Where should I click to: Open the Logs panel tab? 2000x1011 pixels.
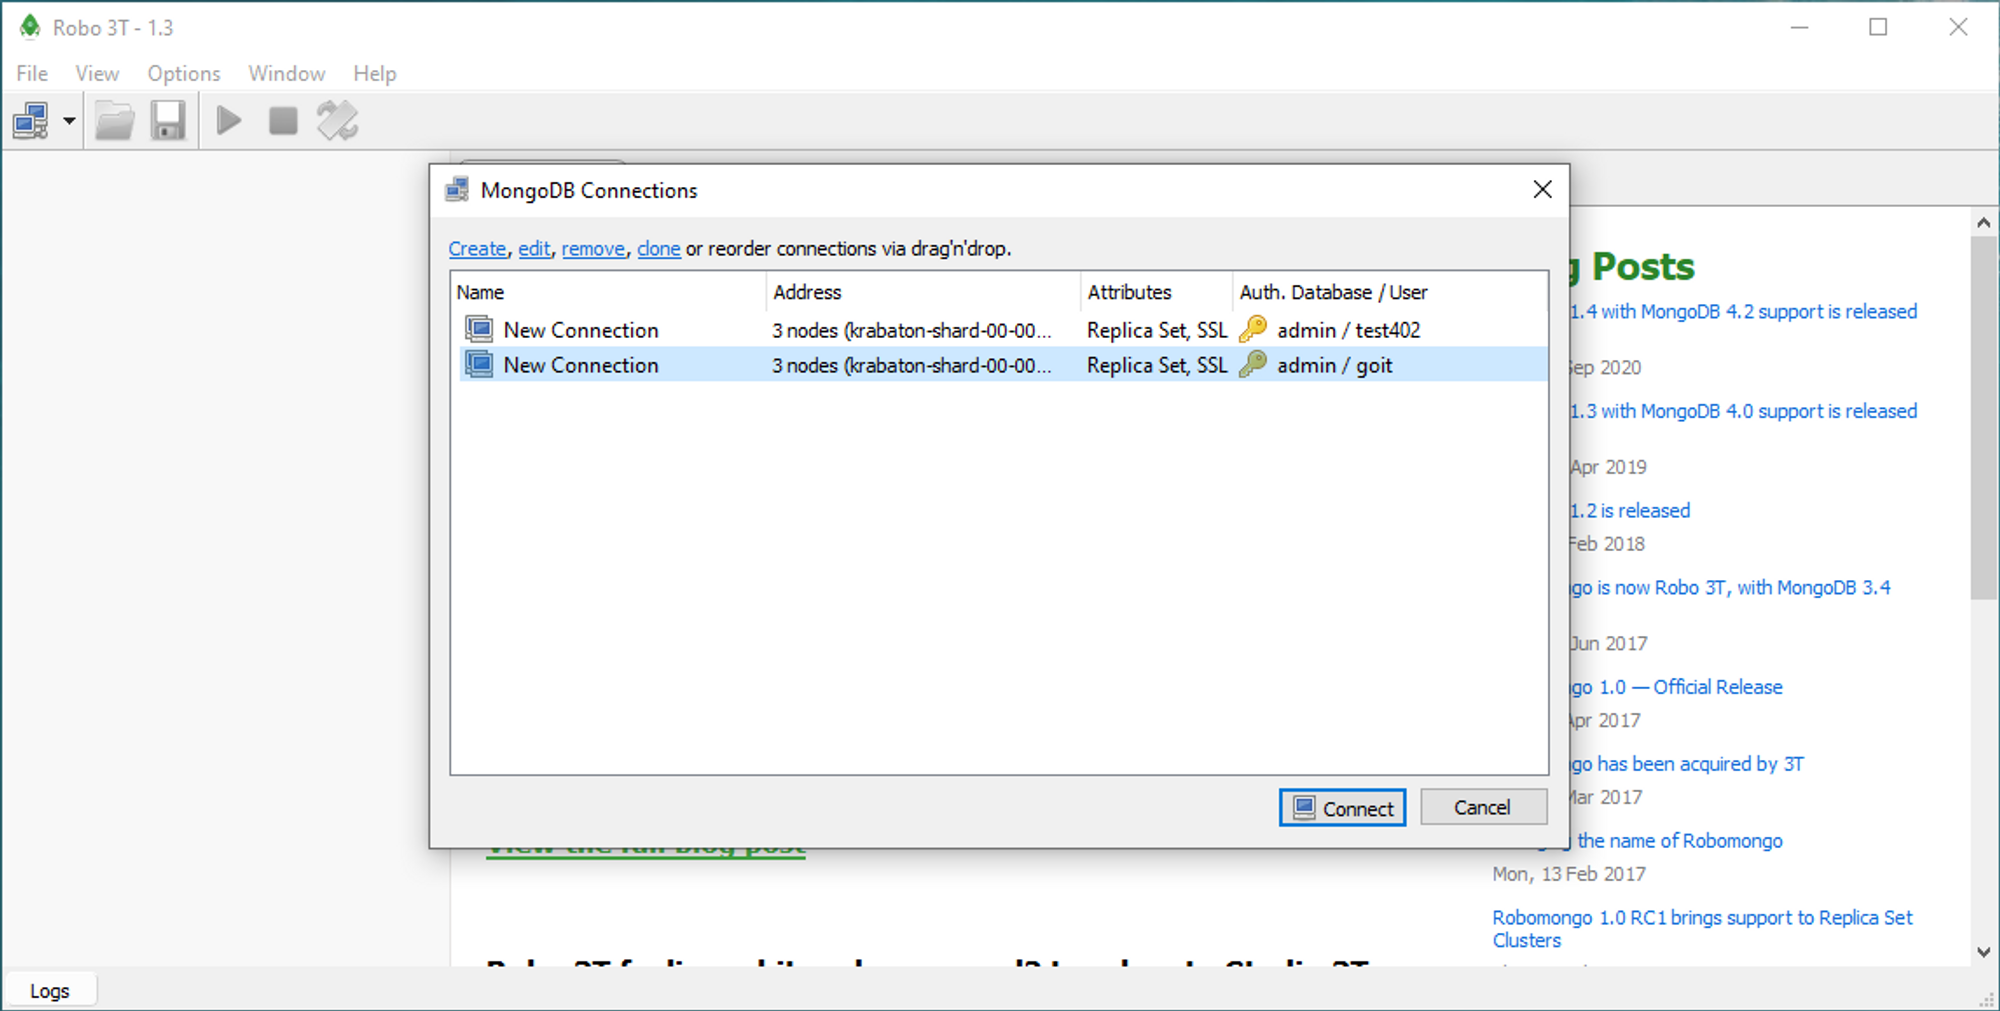click(50, 990)
